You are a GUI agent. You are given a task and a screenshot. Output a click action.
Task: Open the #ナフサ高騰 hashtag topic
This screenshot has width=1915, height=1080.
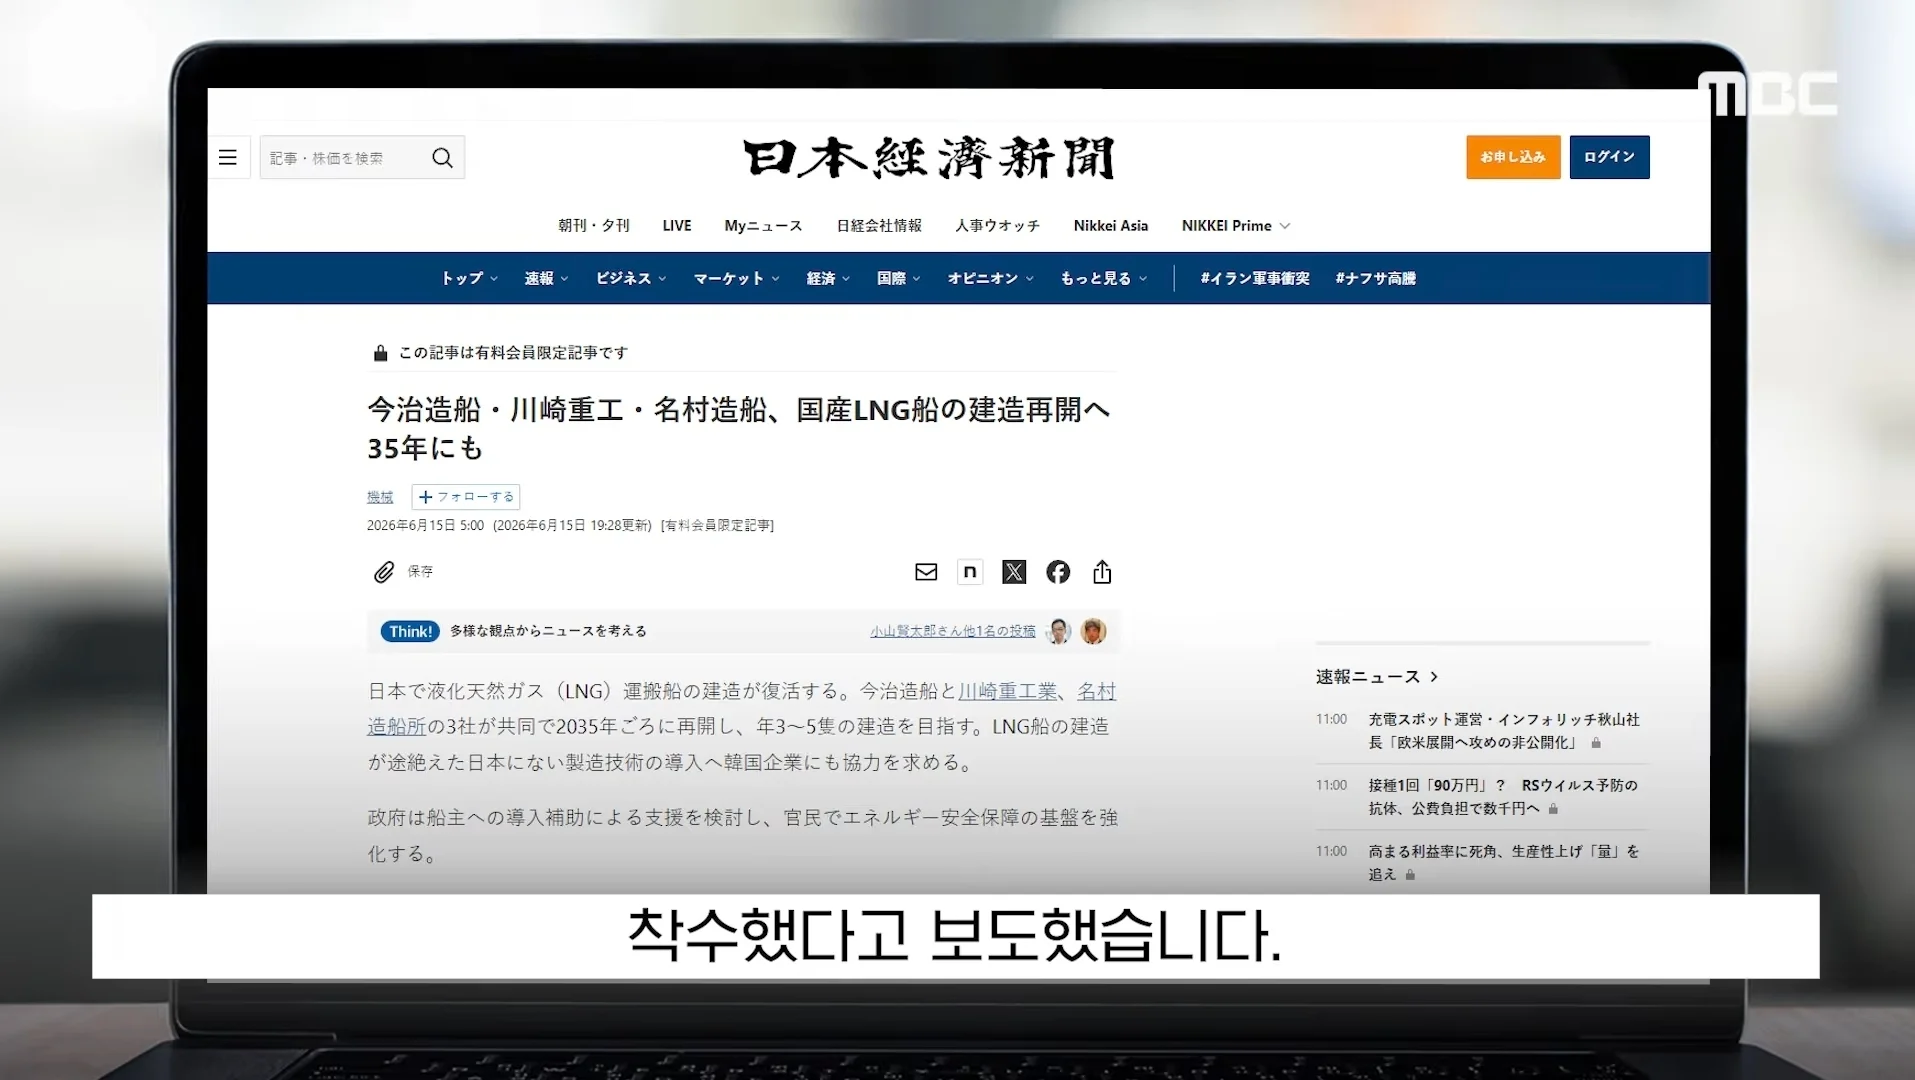tap(1376, 278)
